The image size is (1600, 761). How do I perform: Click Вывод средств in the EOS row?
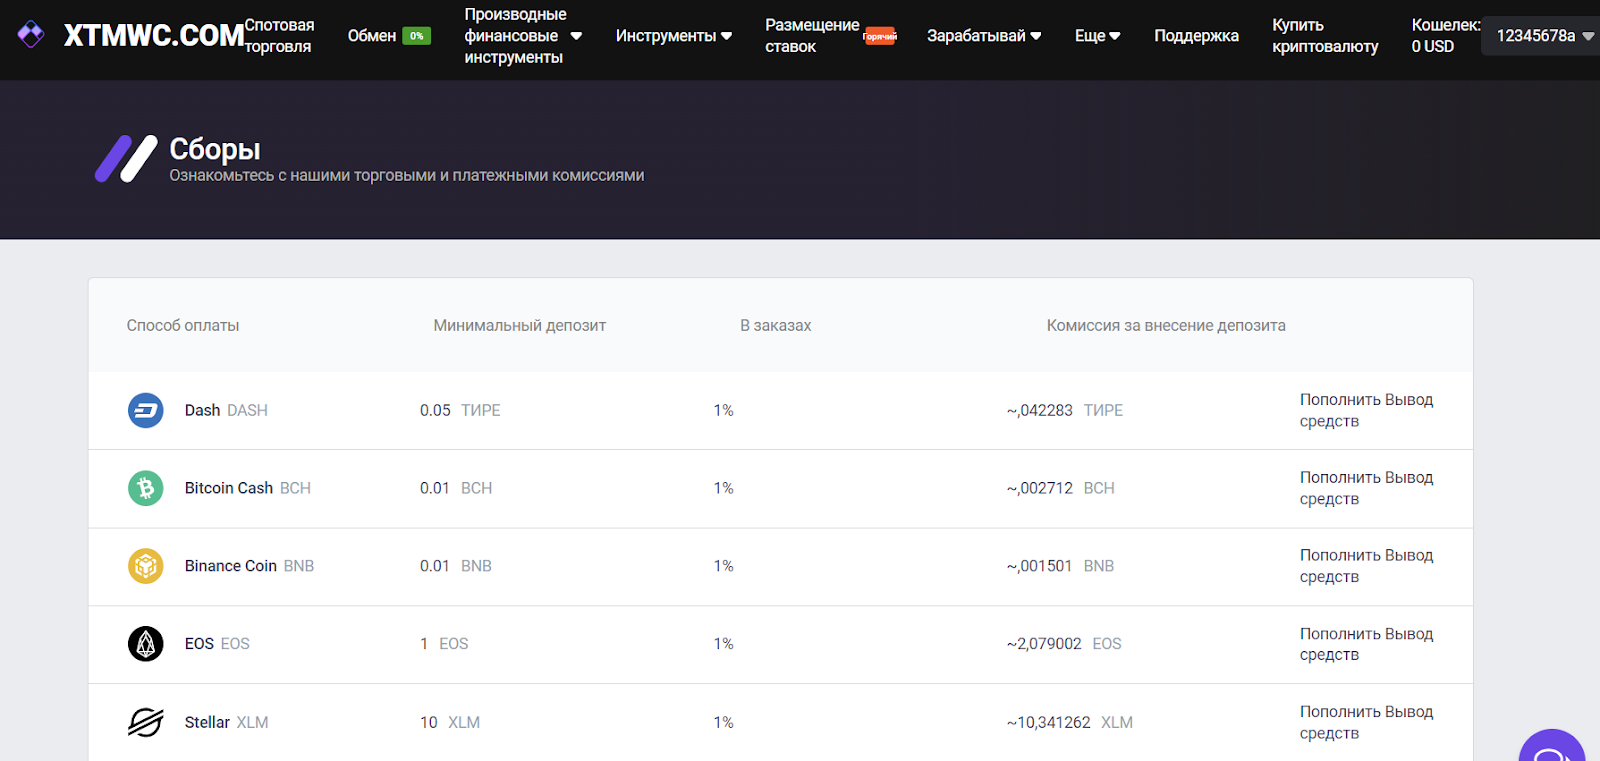coord(1367,644)
